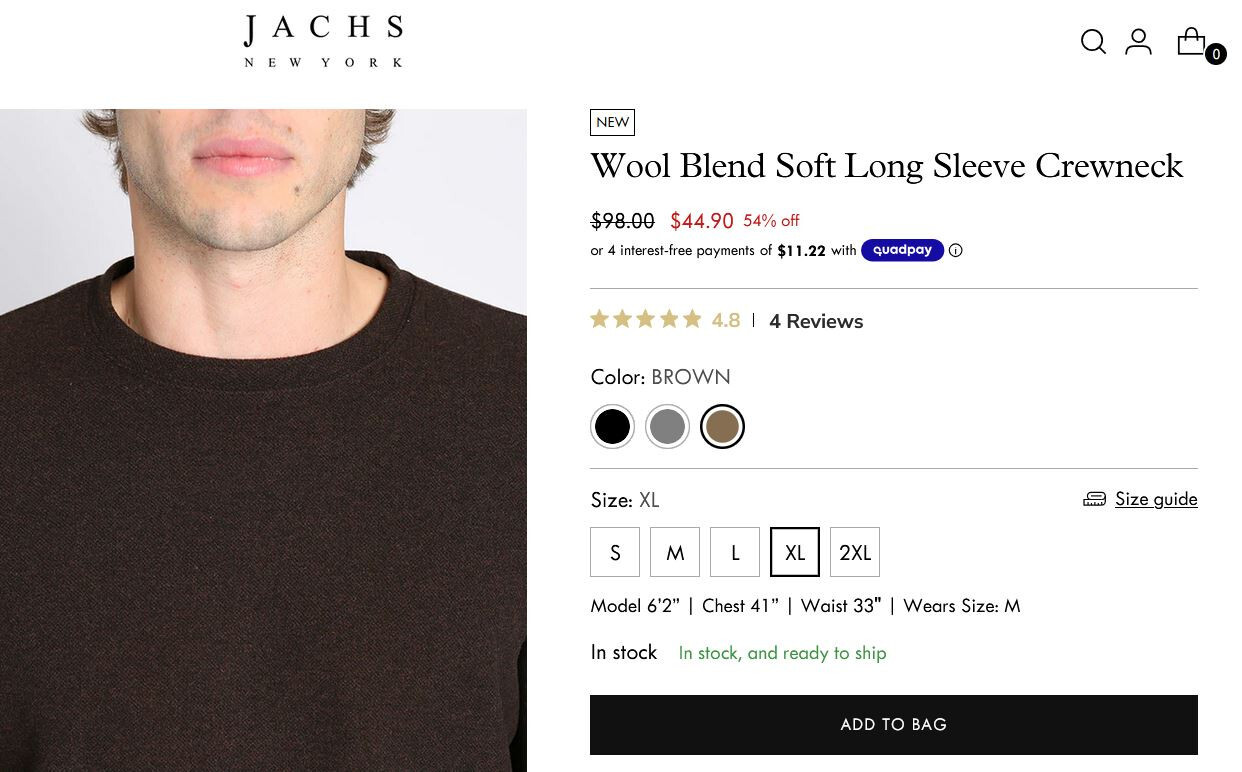Pick size 2XL
Screen dimensions: 1242x772
(855, 552)
